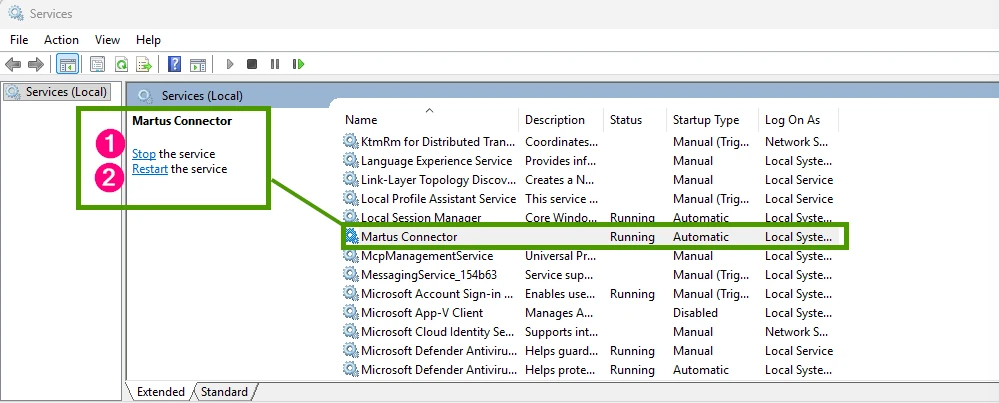Click the Stop Service square icon
999x403 pixels.
pyautogui.click(x=252, y=64)
